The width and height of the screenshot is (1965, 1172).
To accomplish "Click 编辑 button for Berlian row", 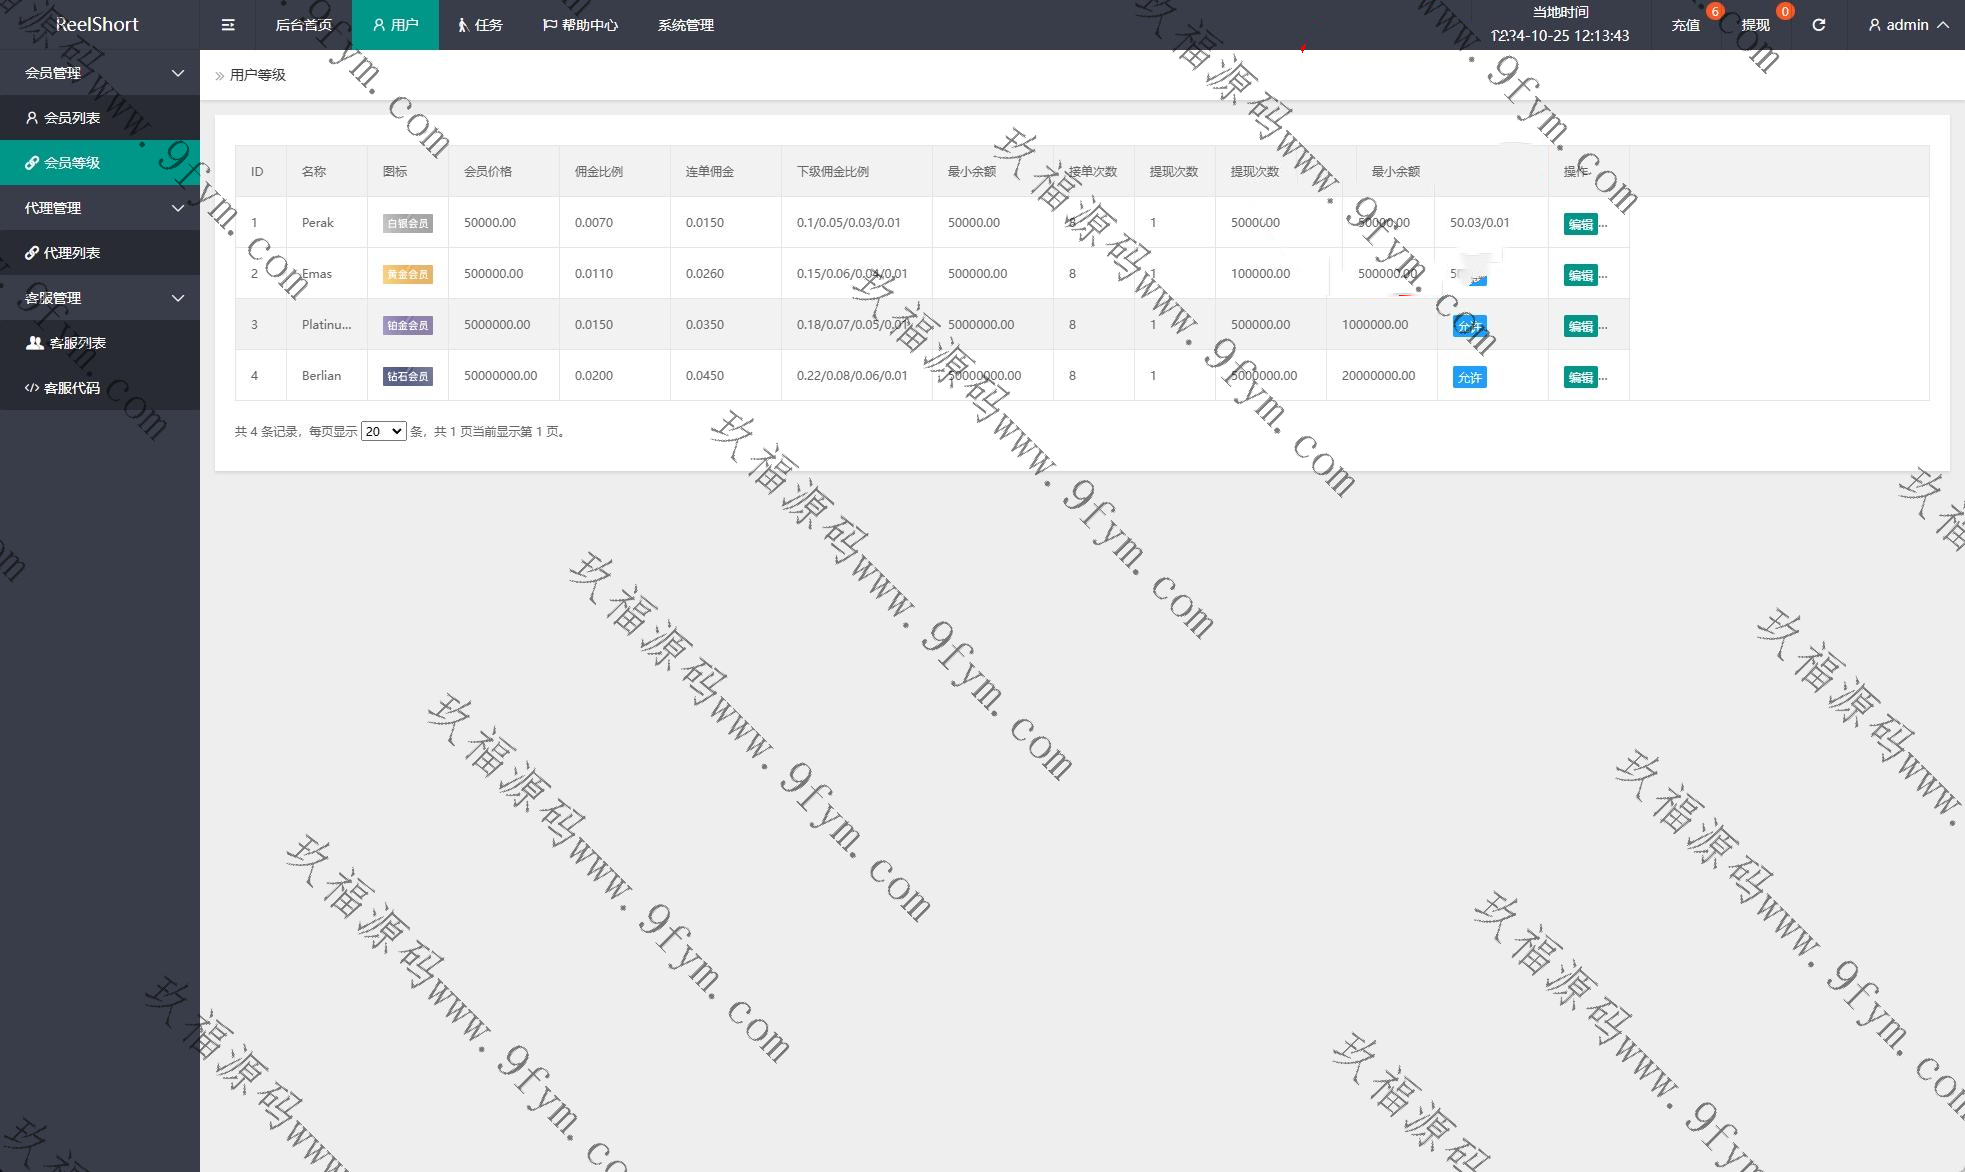I will 1580,377.
